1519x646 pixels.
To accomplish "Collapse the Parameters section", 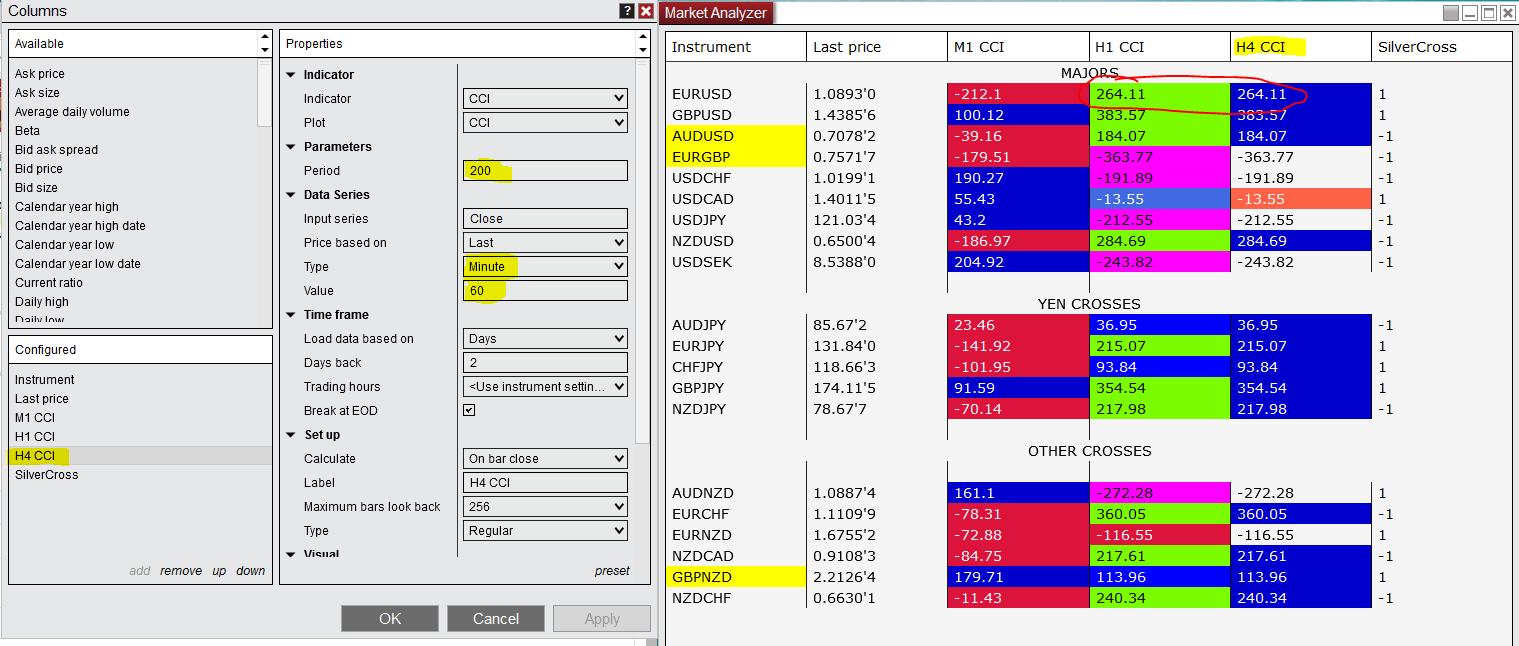I will click(x=291, y=147).
